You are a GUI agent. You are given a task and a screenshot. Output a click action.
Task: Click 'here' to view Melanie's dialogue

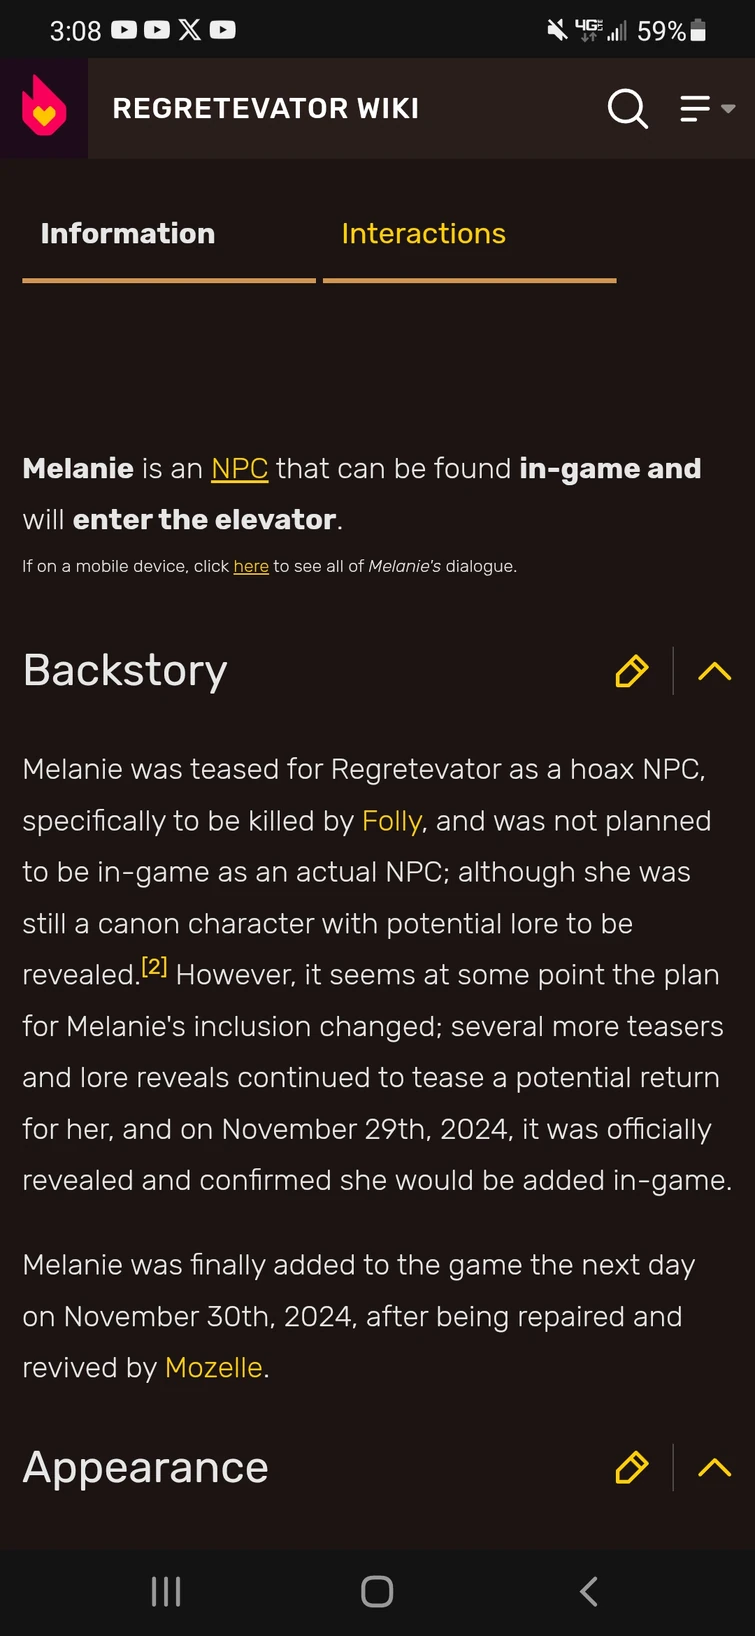coord(251,566)
